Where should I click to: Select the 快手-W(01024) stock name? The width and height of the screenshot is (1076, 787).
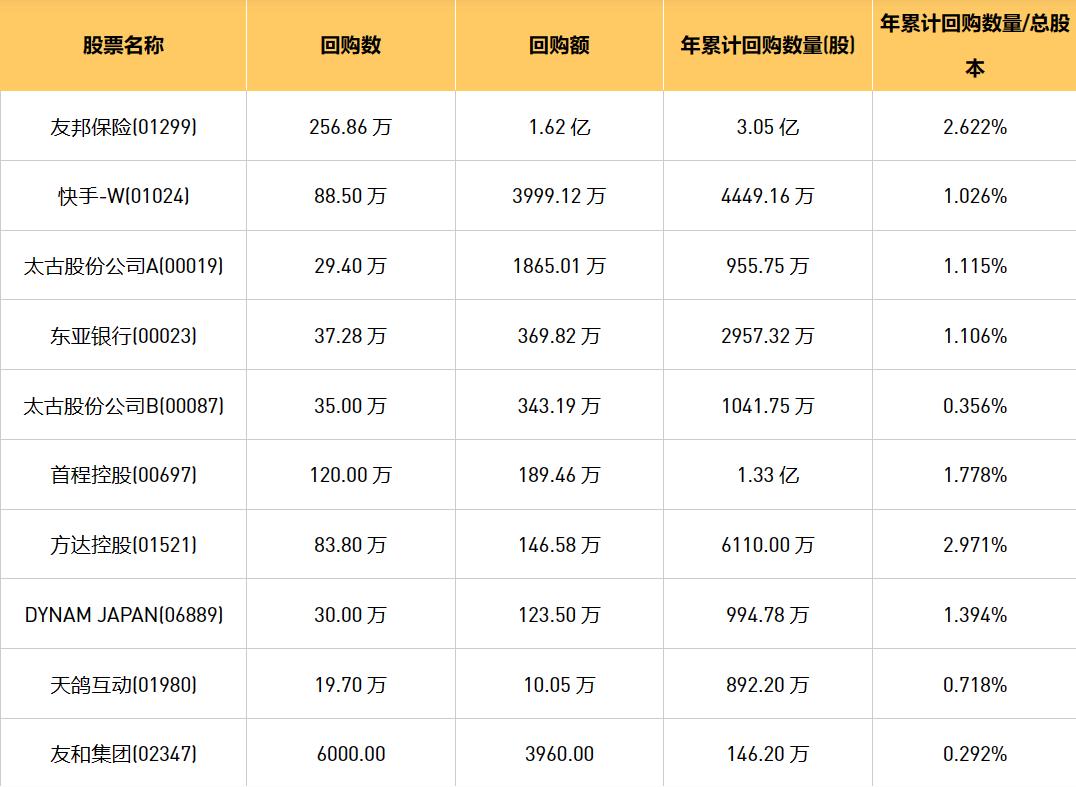pyautogui.click(x=123, y=196)
